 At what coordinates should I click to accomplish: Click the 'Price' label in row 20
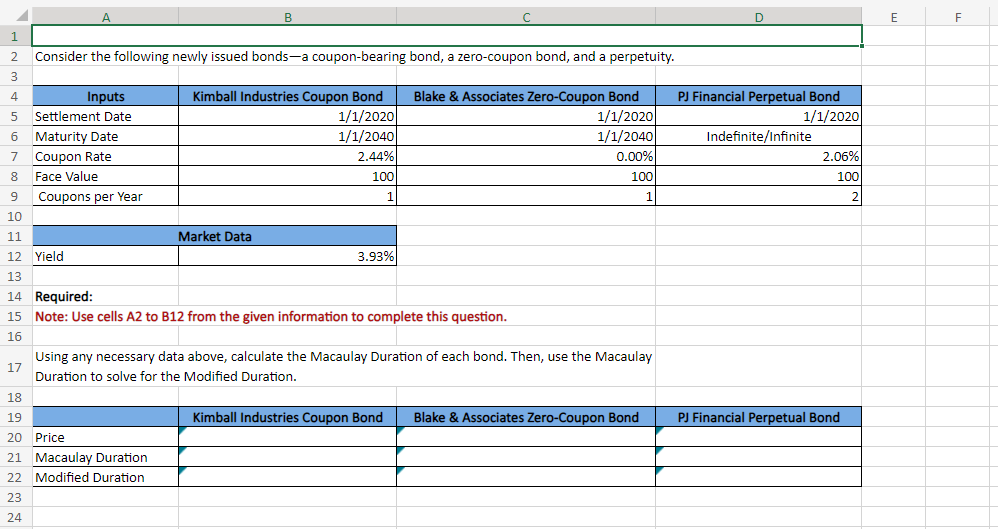106,437
